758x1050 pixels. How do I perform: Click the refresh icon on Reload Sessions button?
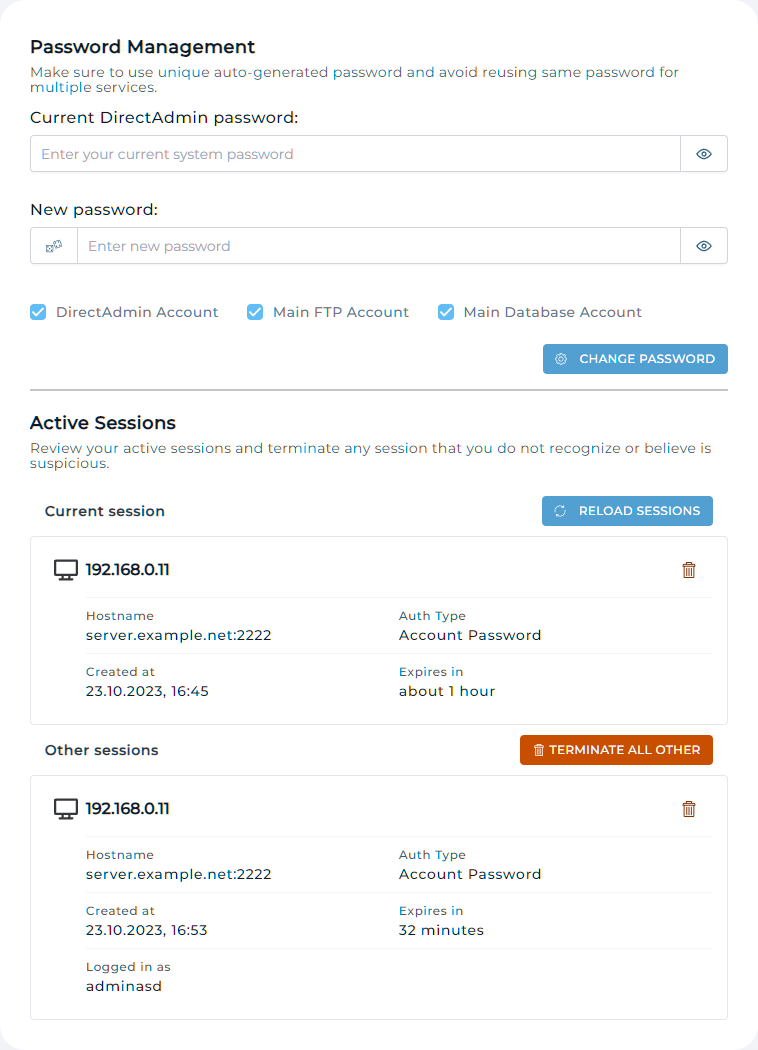[x=561, y=511]
